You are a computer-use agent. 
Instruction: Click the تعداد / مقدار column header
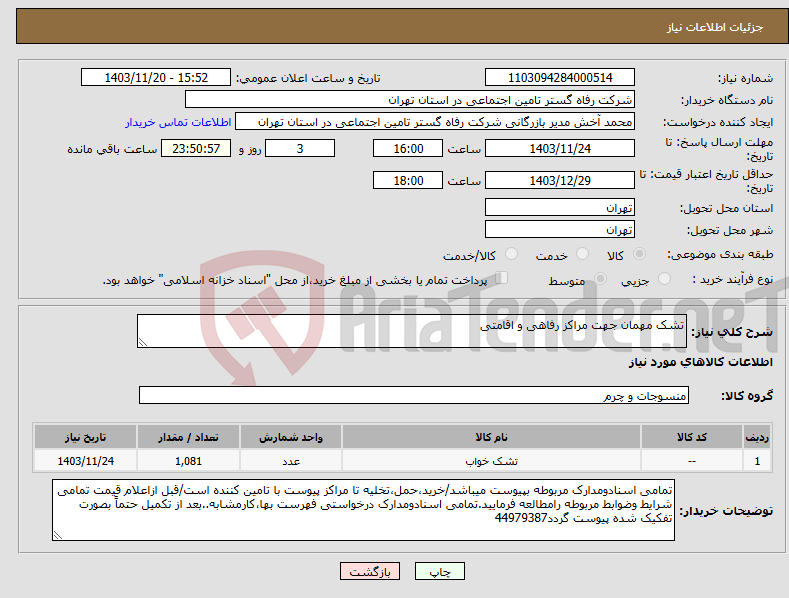(188, 437)
